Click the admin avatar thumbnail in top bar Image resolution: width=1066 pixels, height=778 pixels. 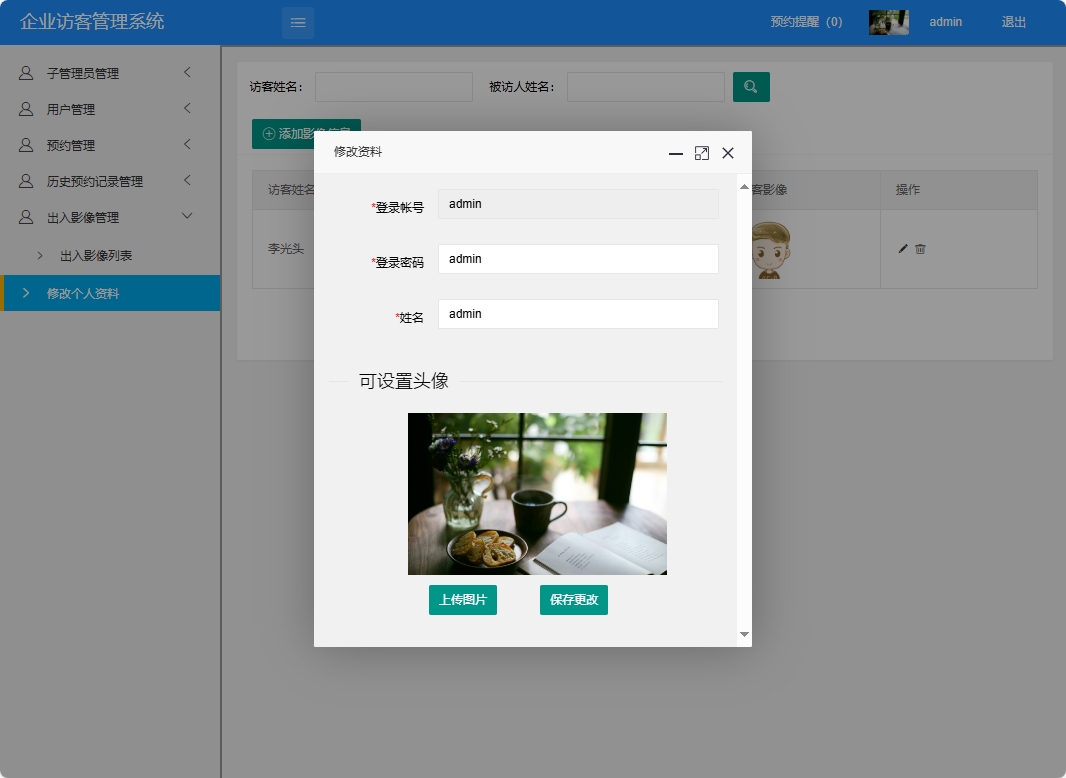[x=888, y=21]
